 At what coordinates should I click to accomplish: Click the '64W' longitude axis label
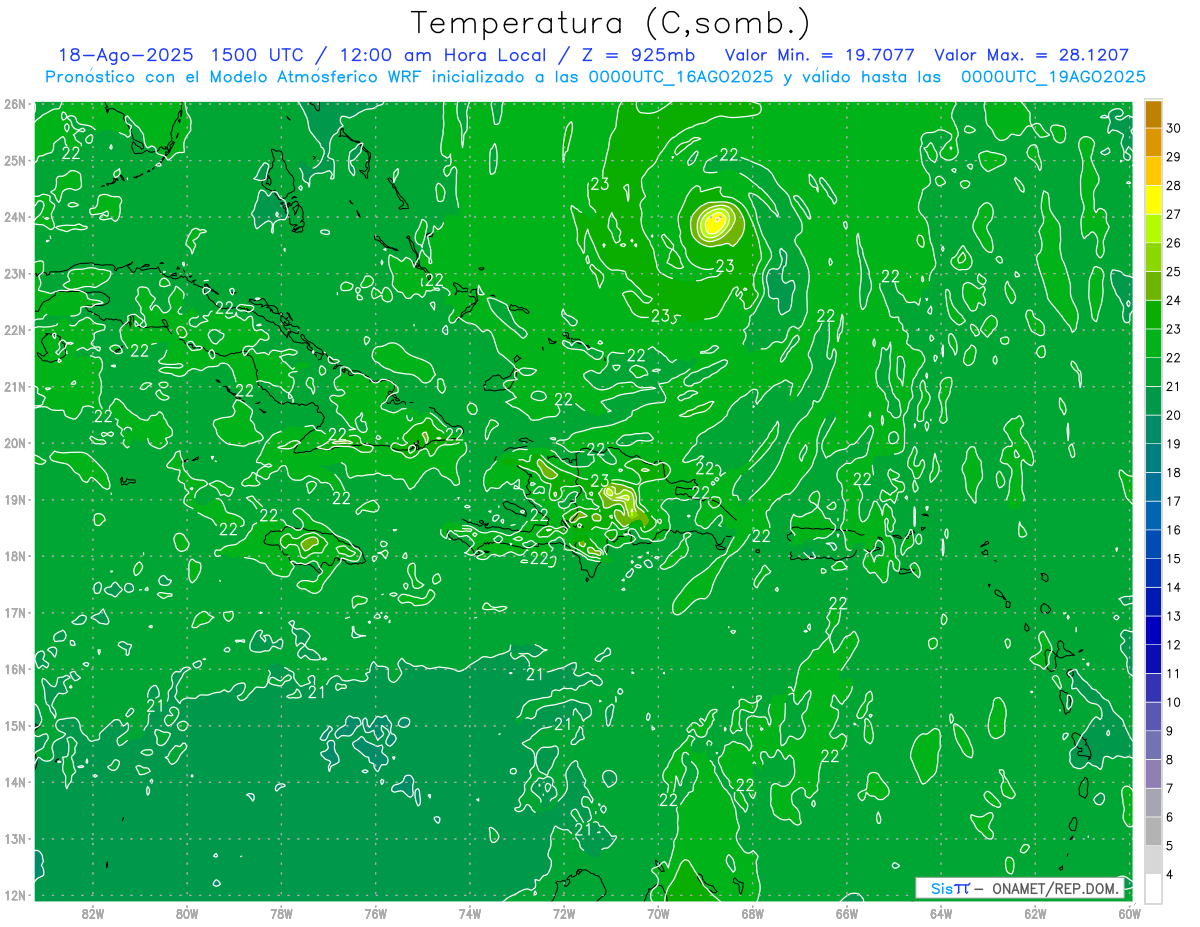941,913
